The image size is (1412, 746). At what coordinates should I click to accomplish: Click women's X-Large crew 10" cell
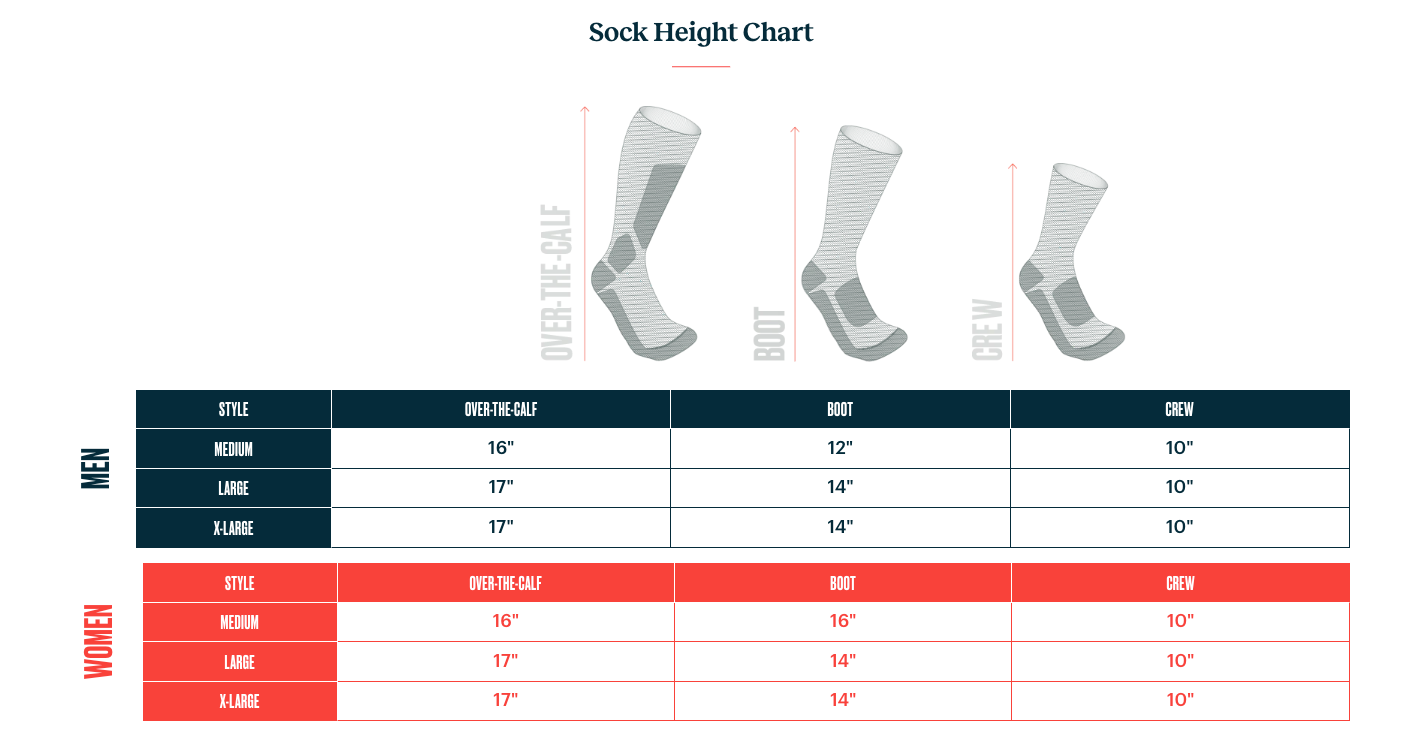coord(1180,700)
